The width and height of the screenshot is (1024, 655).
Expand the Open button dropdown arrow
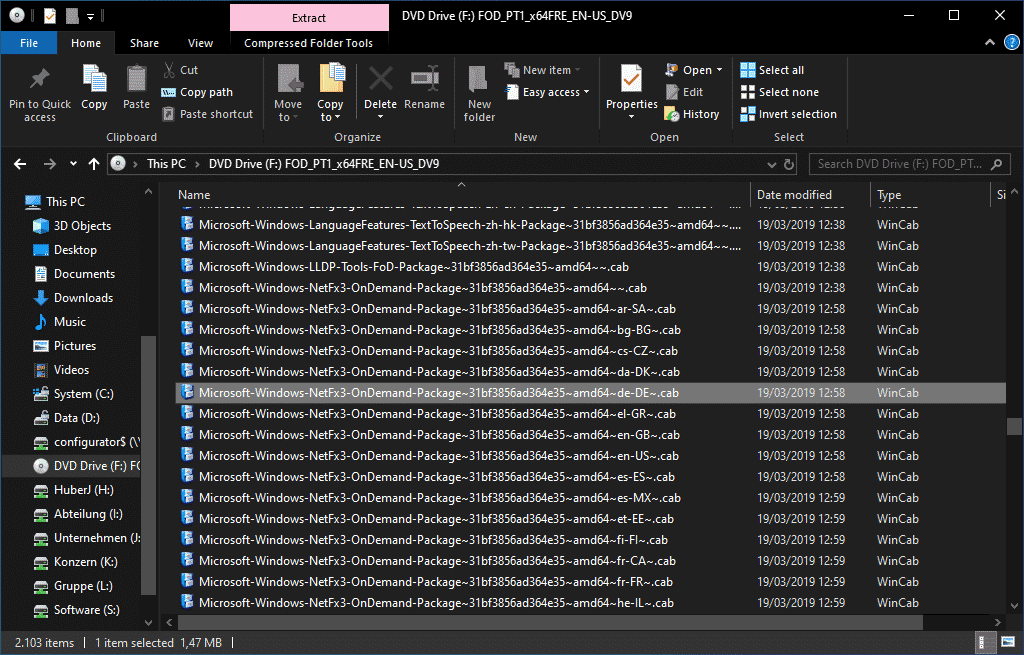coord(720,70)
